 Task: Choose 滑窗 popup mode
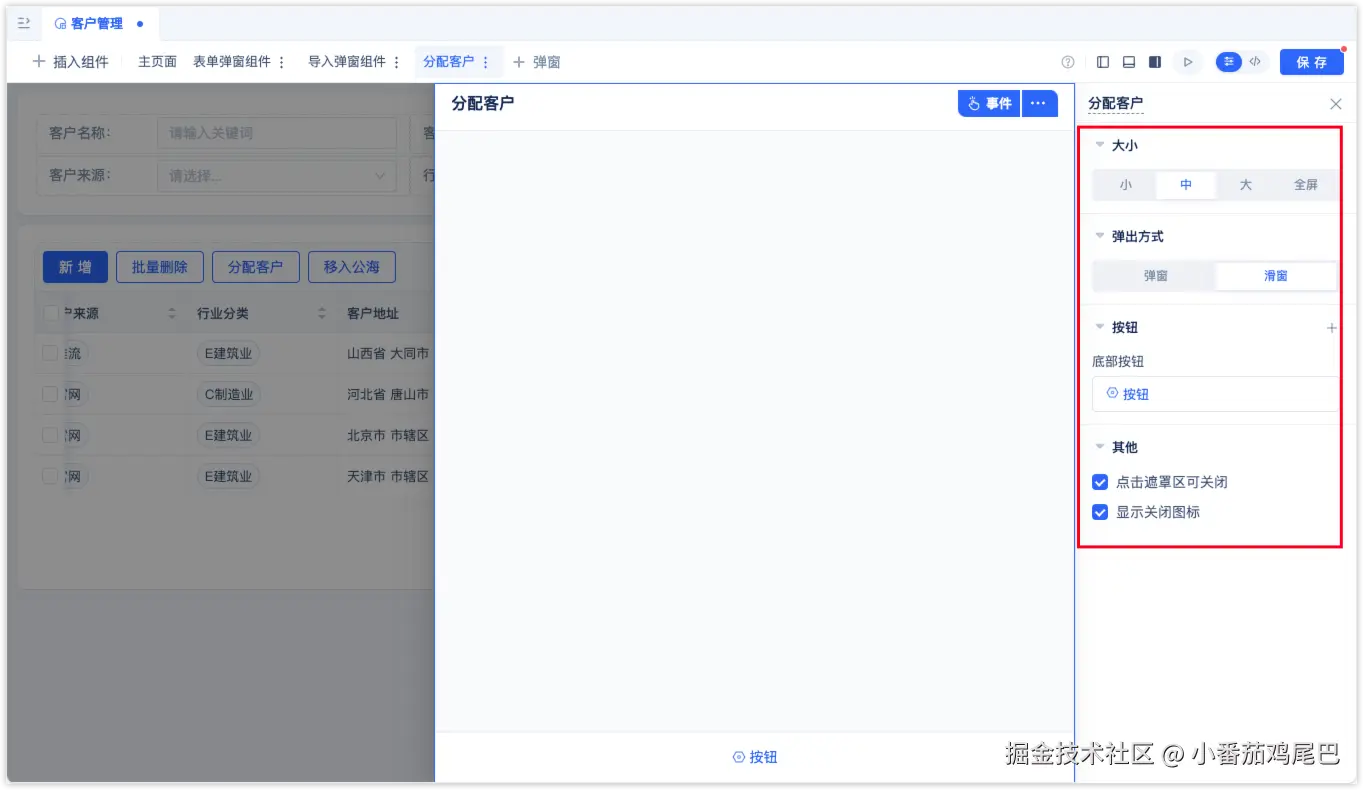click(1276, 276)
